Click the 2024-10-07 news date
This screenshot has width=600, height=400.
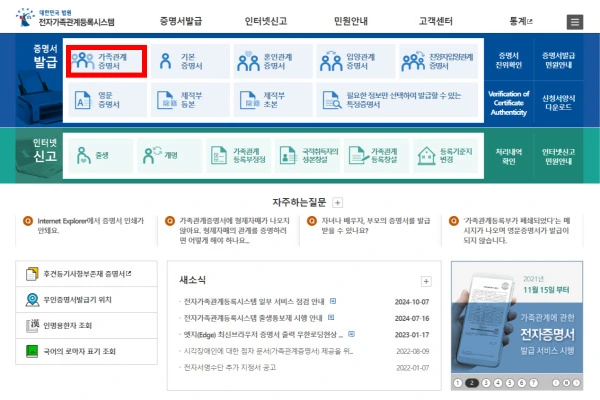pyautogui.click(x=412, y=302)
